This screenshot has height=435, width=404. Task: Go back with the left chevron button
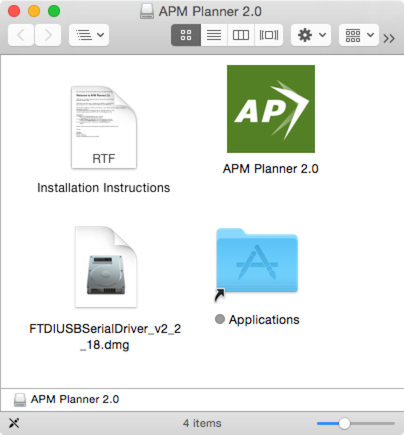tap(21, 35)
